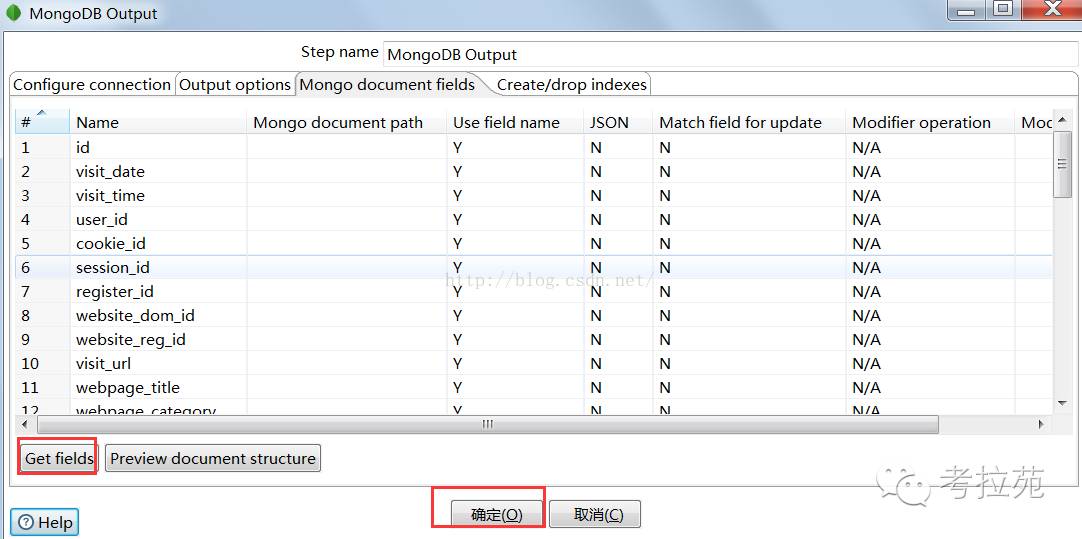Click Modifier operation N/A in webpage_title row

[930, 387]
